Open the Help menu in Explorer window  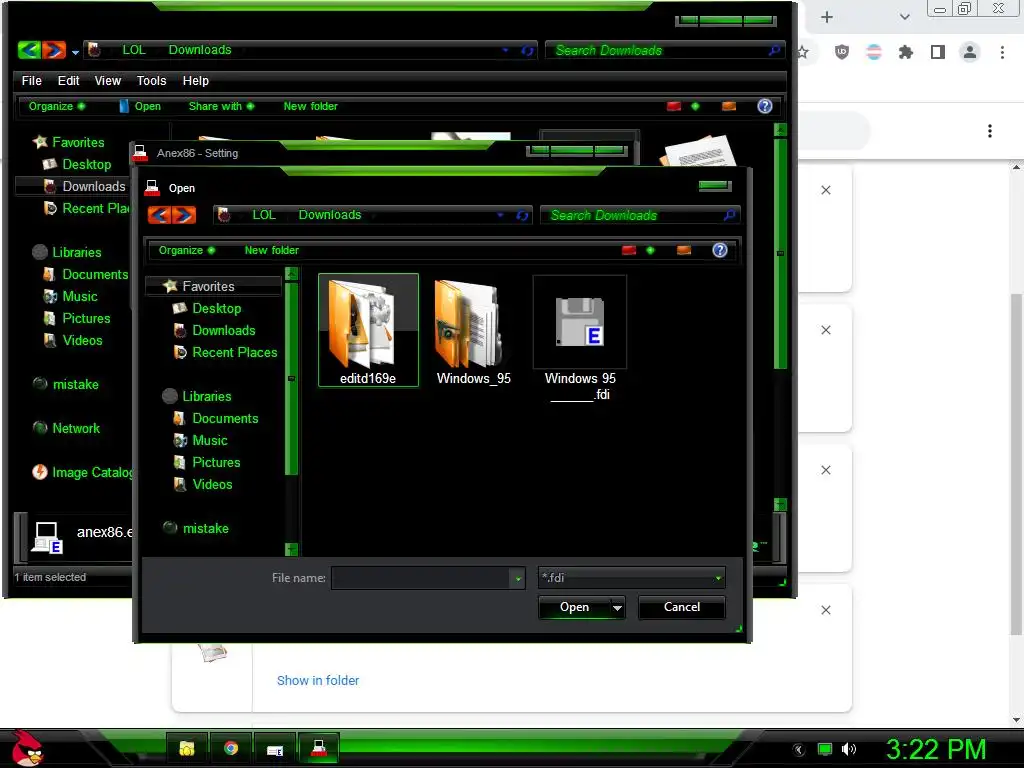pos(195,81)
